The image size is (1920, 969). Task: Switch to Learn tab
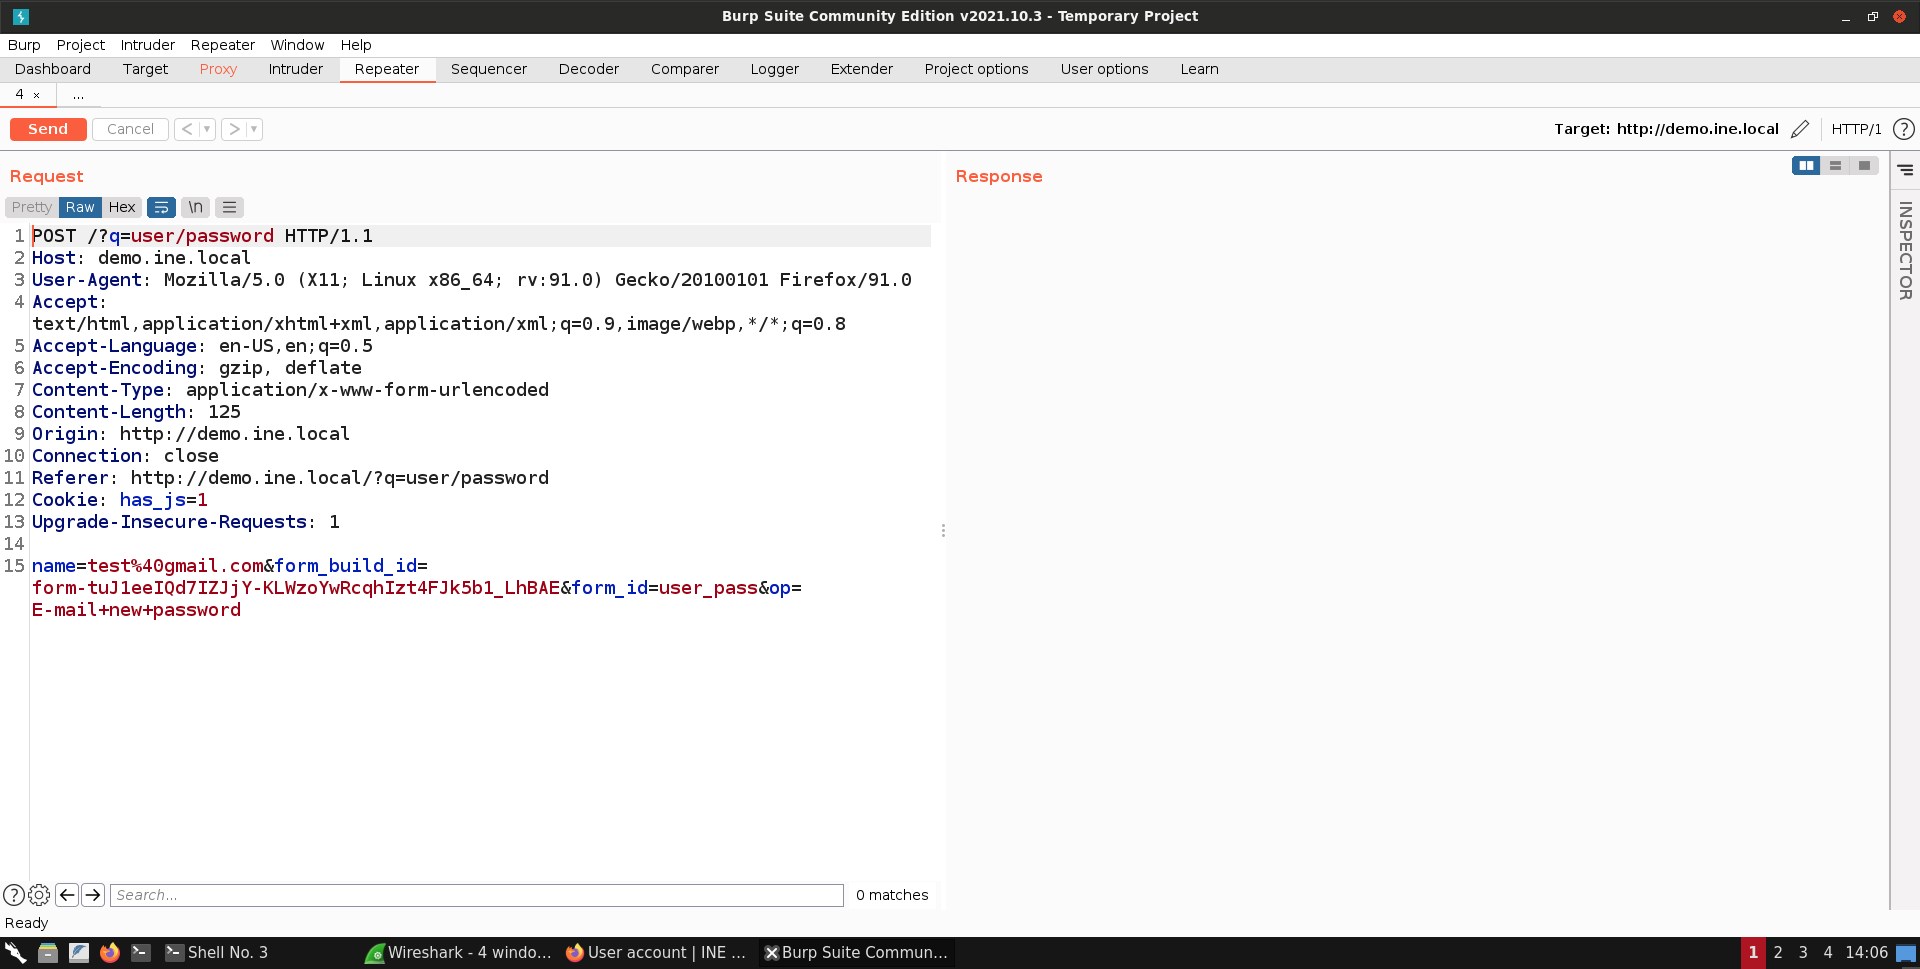coord(1200,69)
